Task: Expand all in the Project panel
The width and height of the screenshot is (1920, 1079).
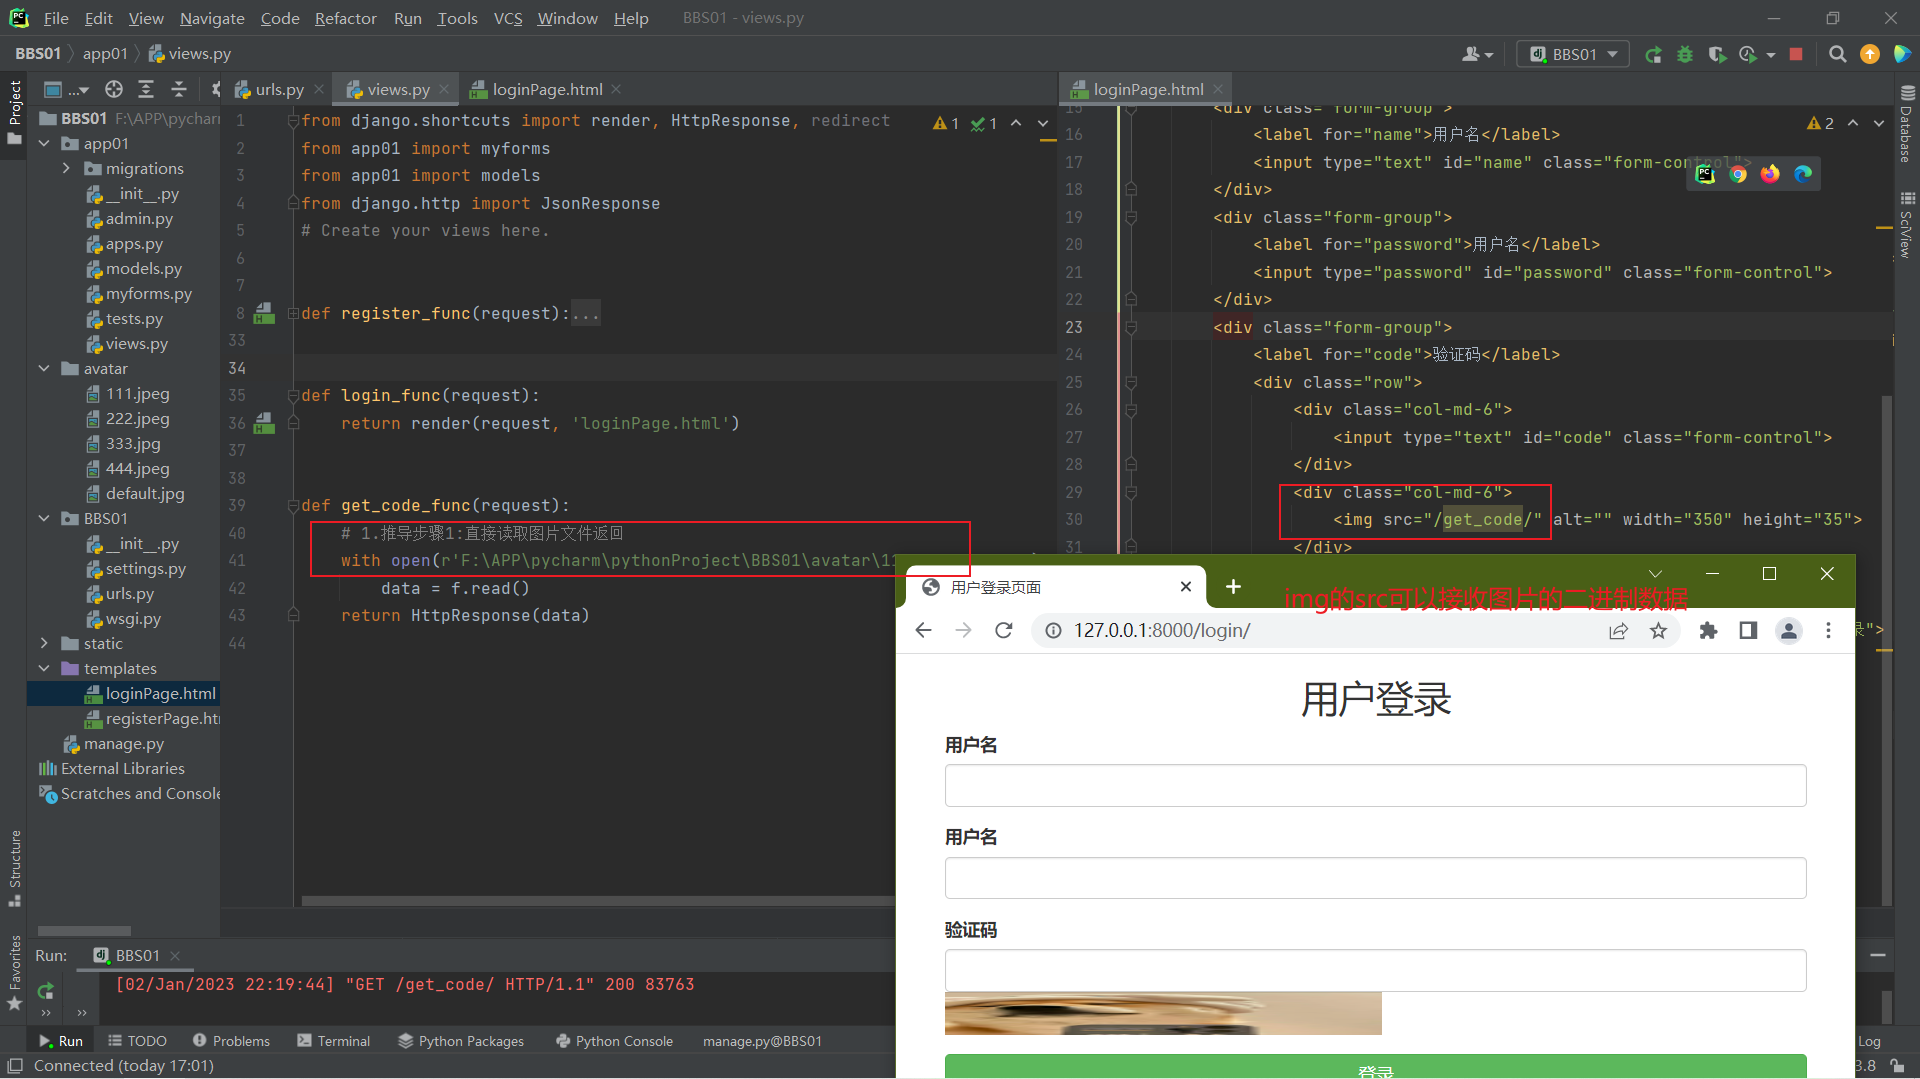Action: (146, 90)
